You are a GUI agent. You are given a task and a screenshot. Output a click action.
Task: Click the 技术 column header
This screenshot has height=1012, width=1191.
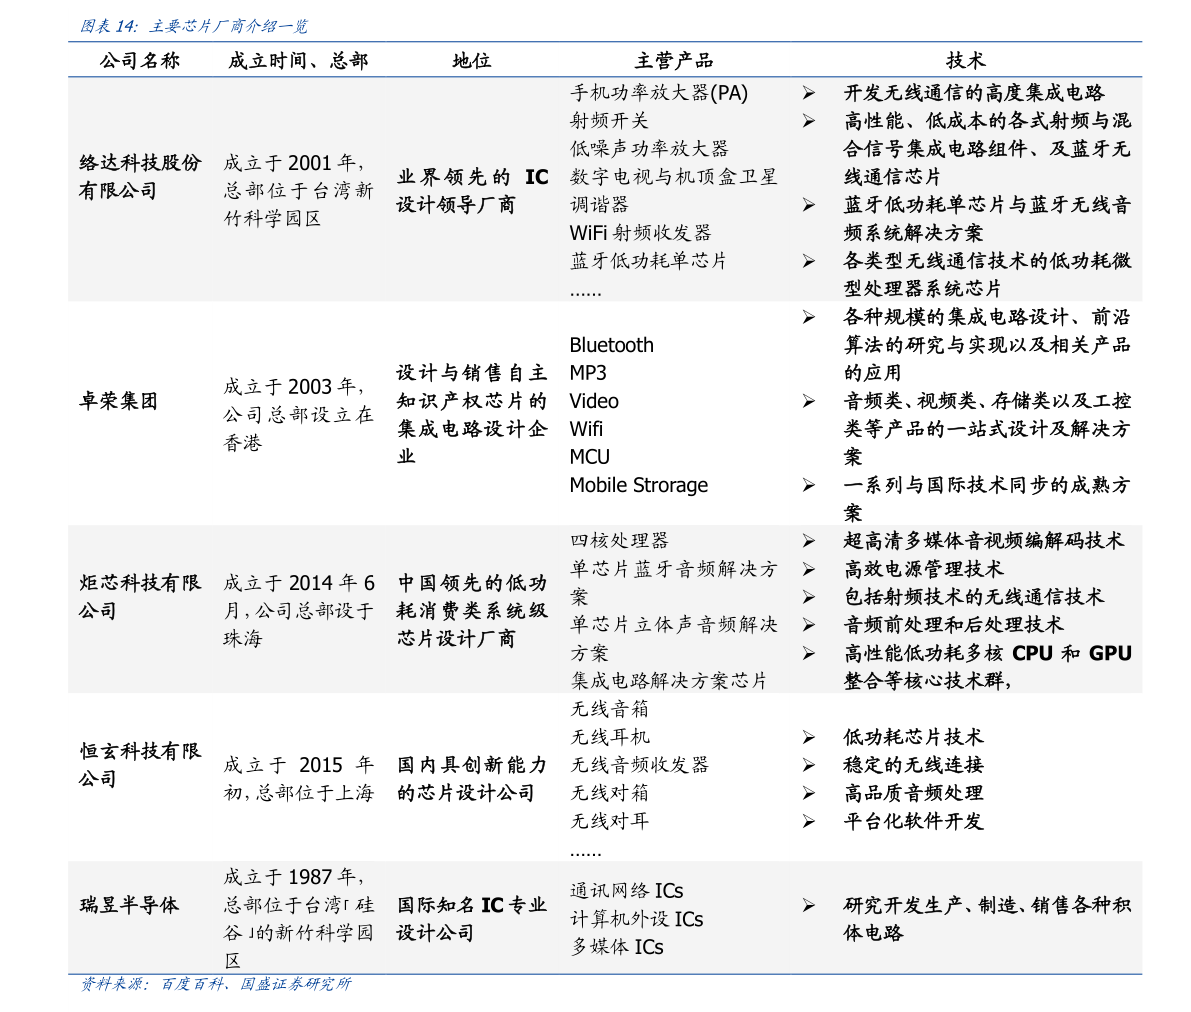[966, 60]
